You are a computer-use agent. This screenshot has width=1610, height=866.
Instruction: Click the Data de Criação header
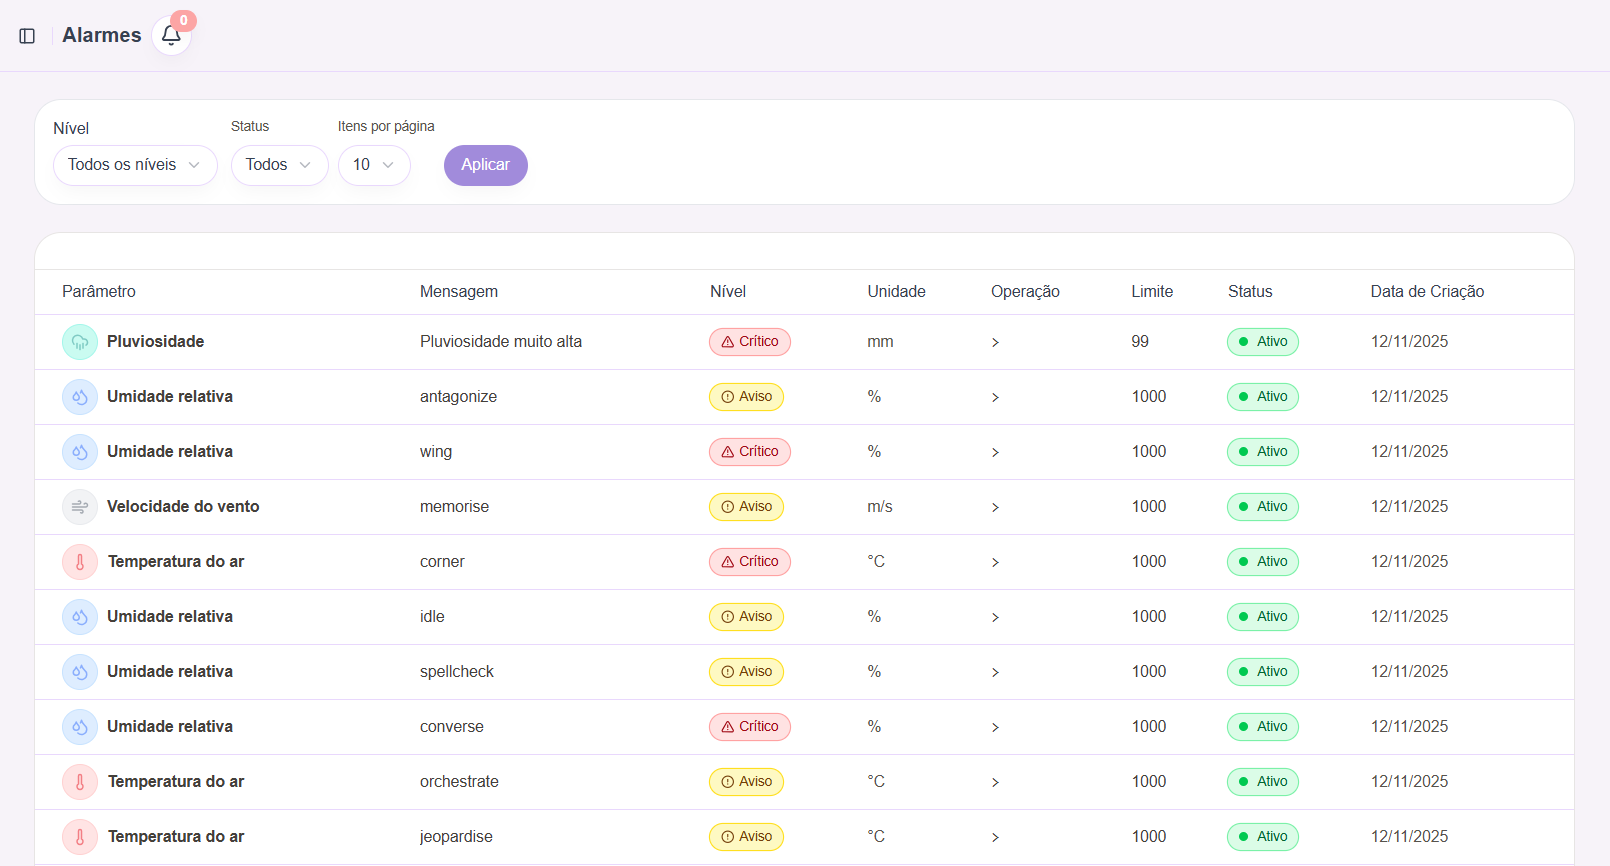[x=1427, y=292]
